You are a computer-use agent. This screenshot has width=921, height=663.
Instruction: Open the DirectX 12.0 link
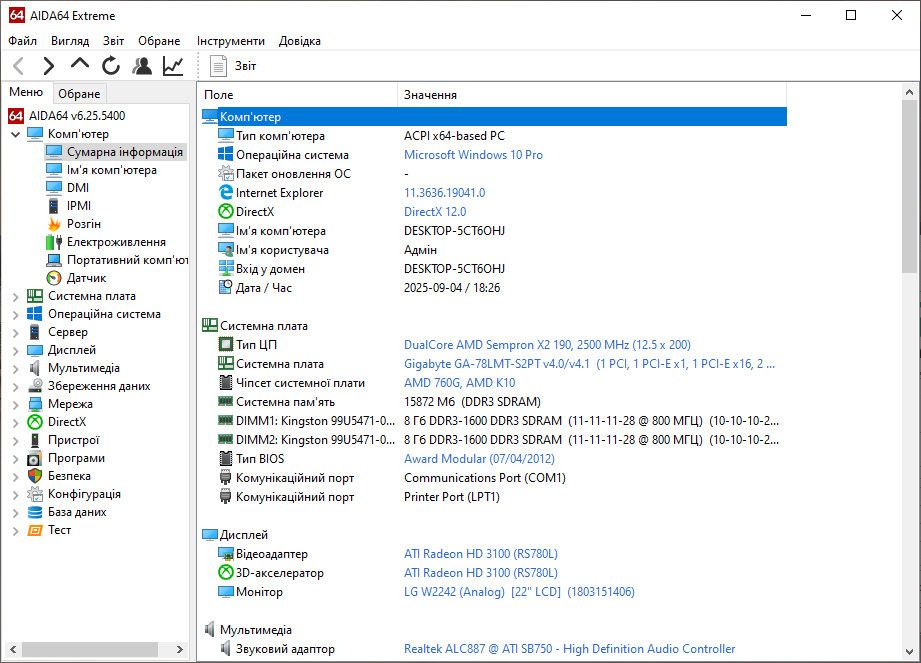click(x=435, y=211)
